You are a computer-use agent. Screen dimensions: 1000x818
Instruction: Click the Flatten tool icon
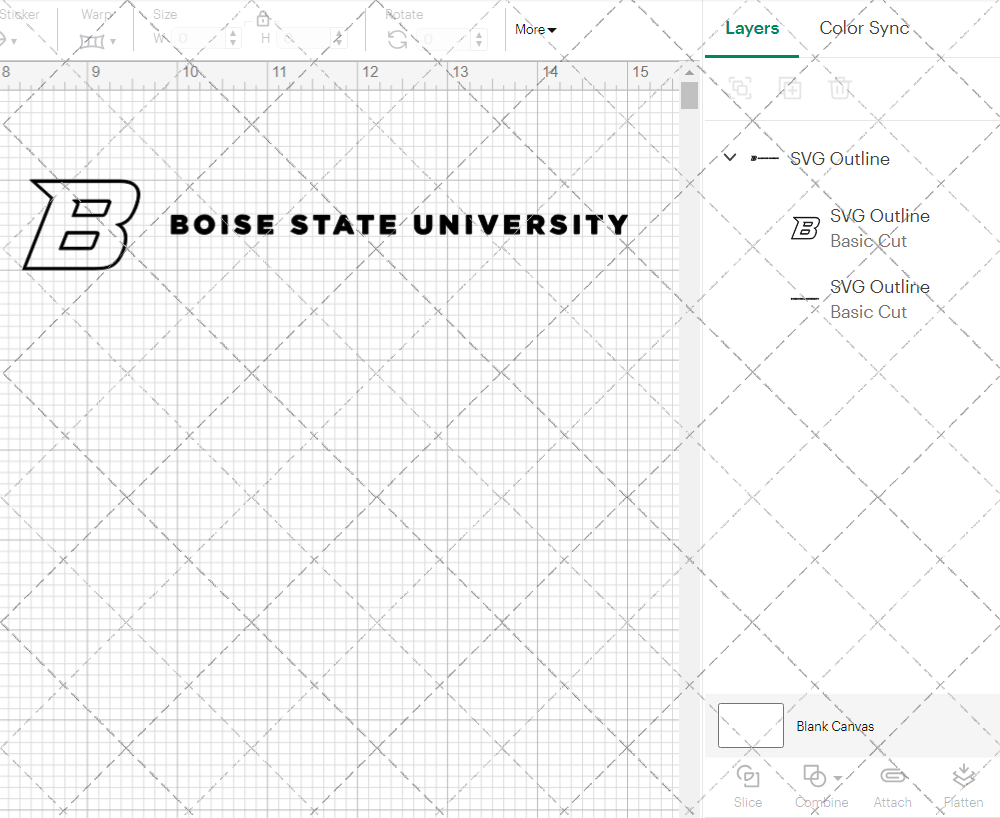click(963, 776)
